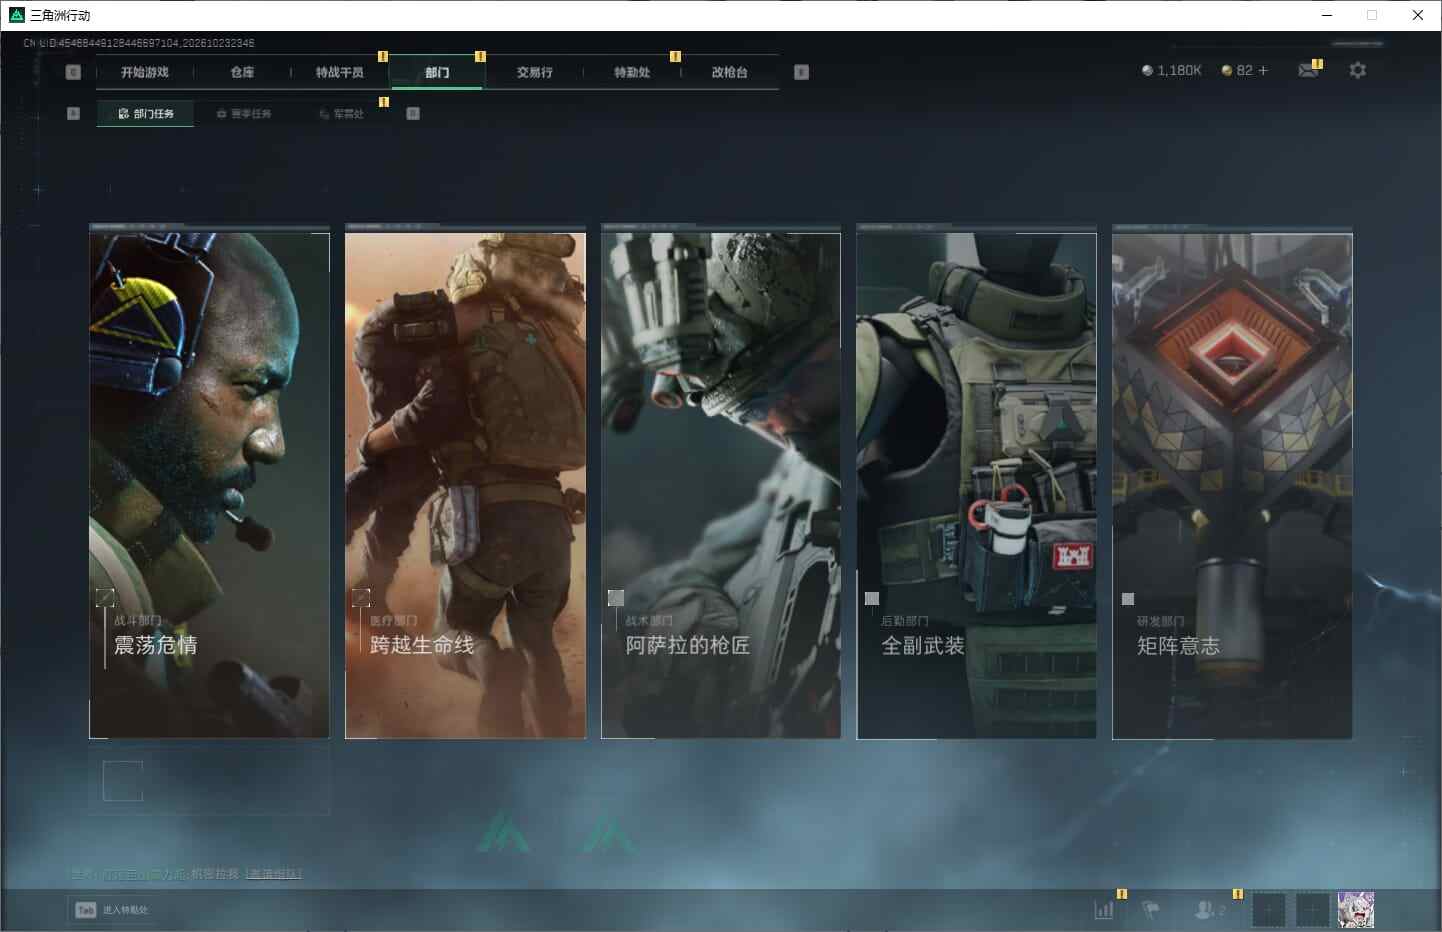Select the 部门任务 sub-tab
This screenshot has height=932, width=1442.
tap(146, 113)
